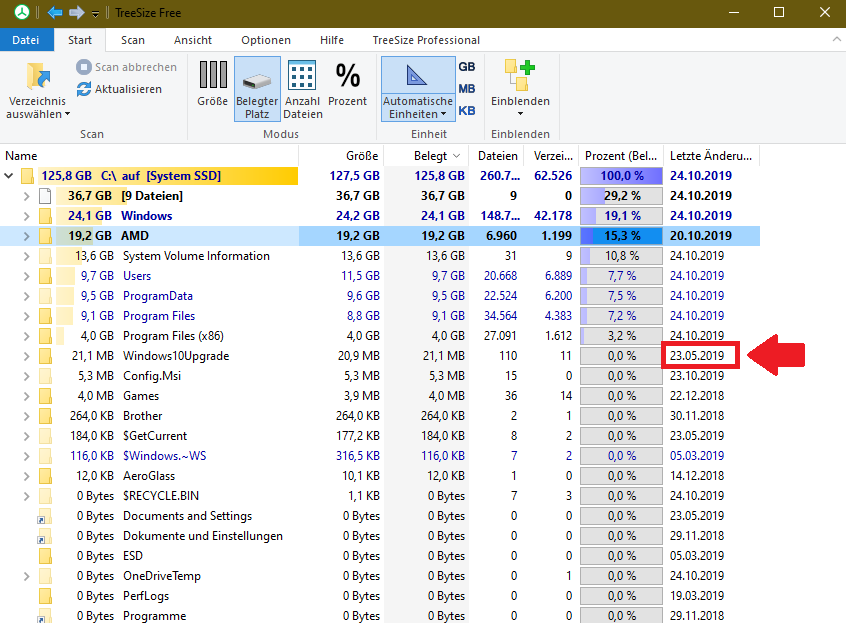The height and width of the screenshot is (623, 846).
Task: Open the Datei menu
Action: [26, 40]
